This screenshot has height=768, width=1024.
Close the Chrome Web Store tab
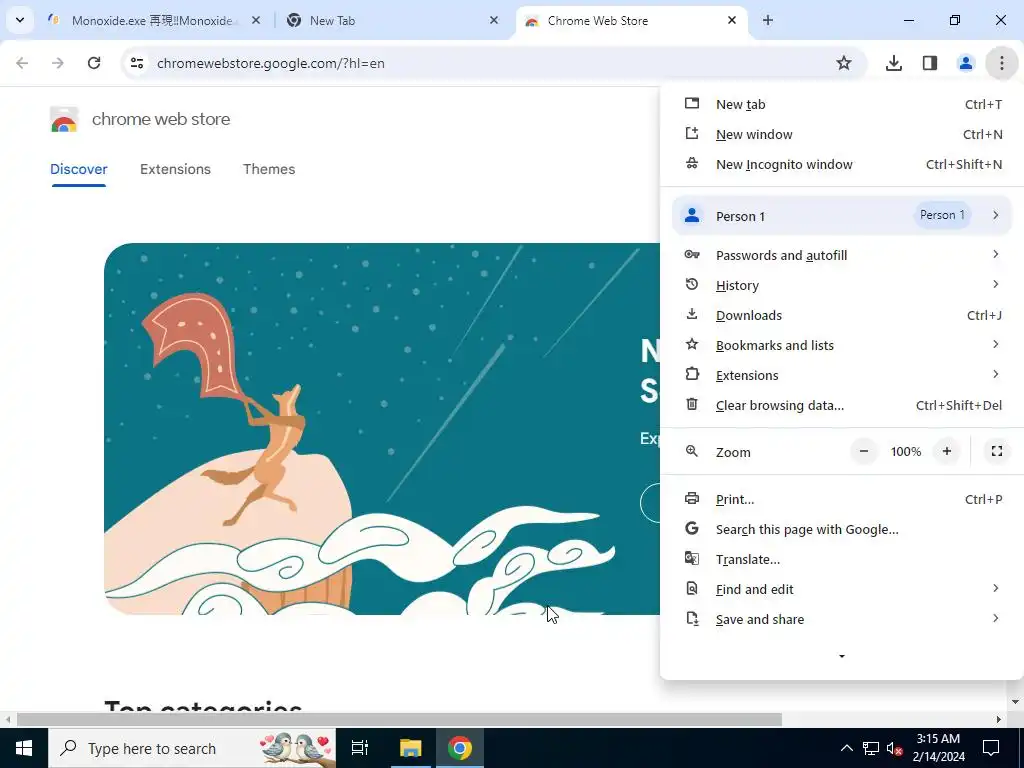[731, 20]
